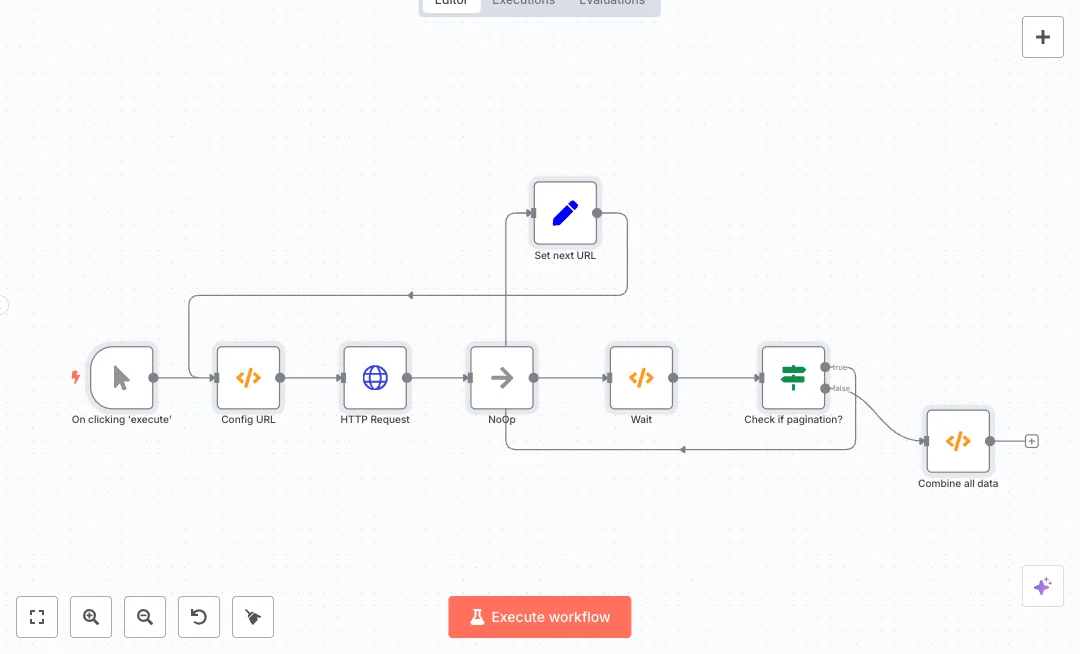This screenshot has width=1080, height=654.
Task: Reset the canvas zoom level
Action: [199, 617]
